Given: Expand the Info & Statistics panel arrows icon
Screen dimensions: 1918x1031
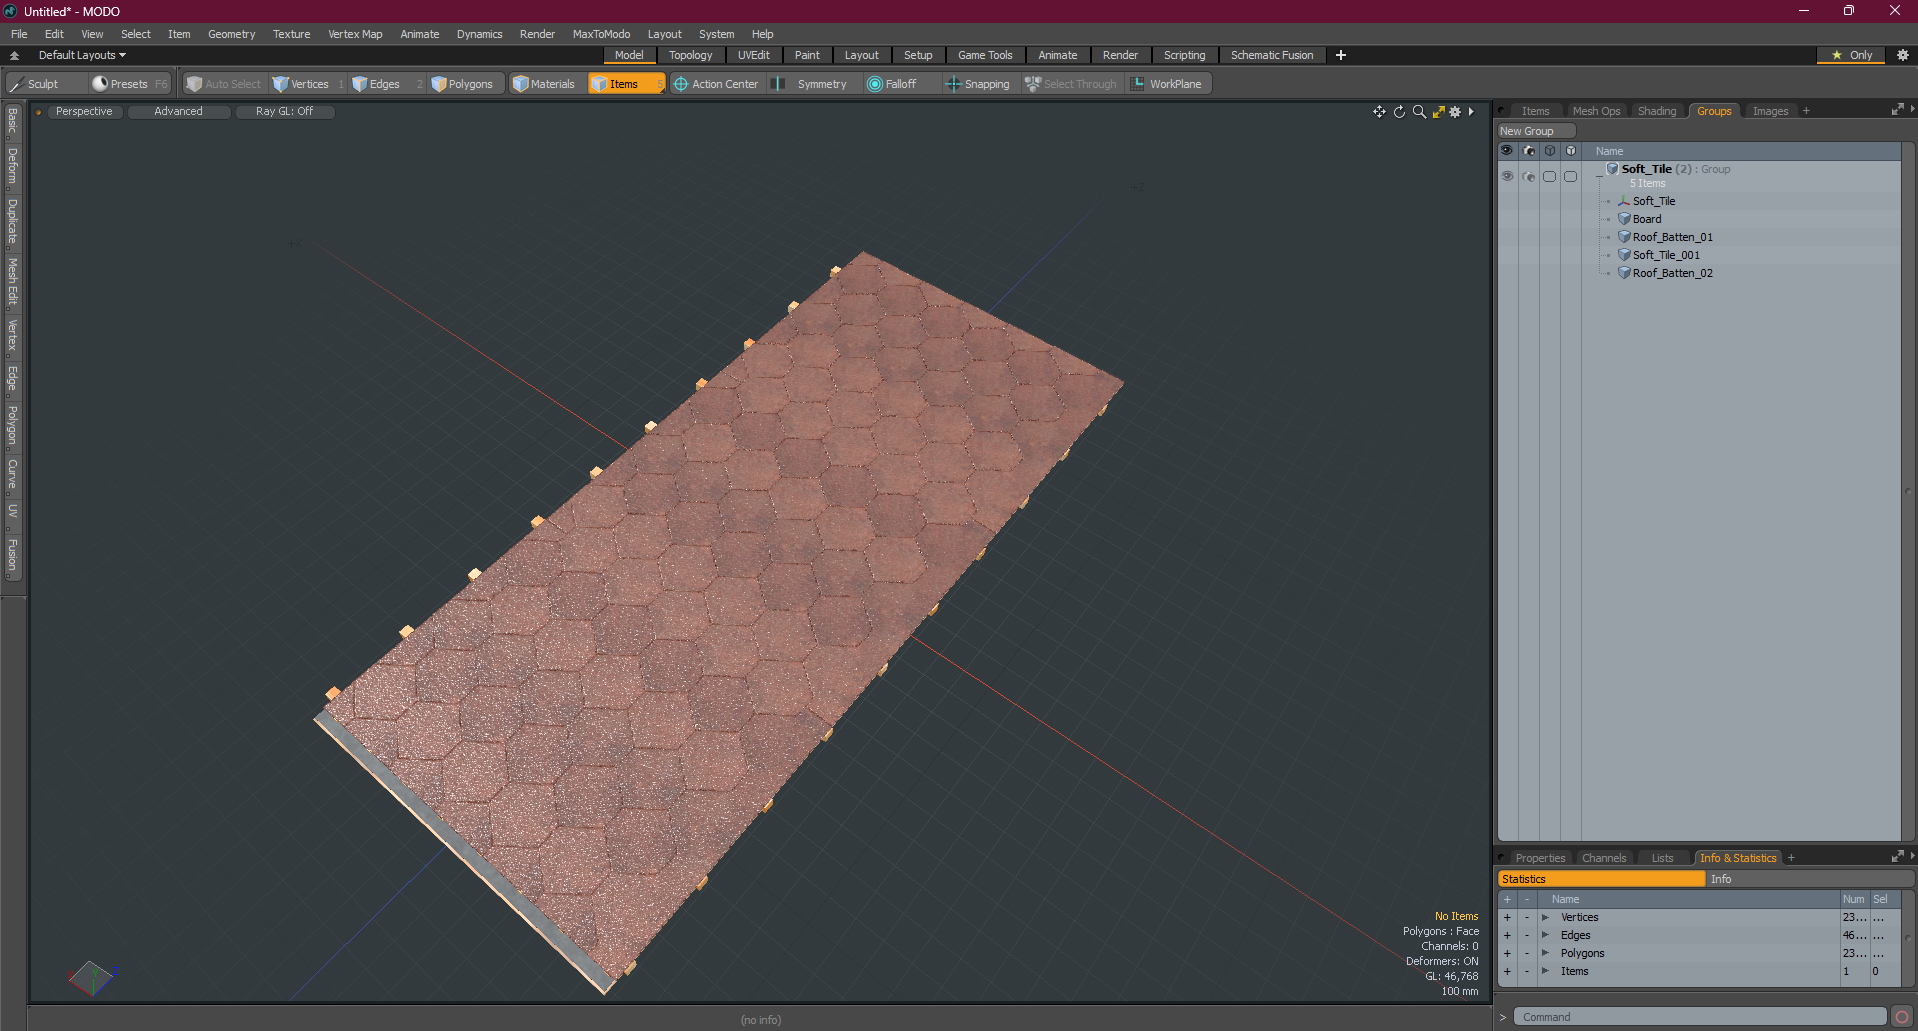Looking at the screenshot, I should (1897, 857).
